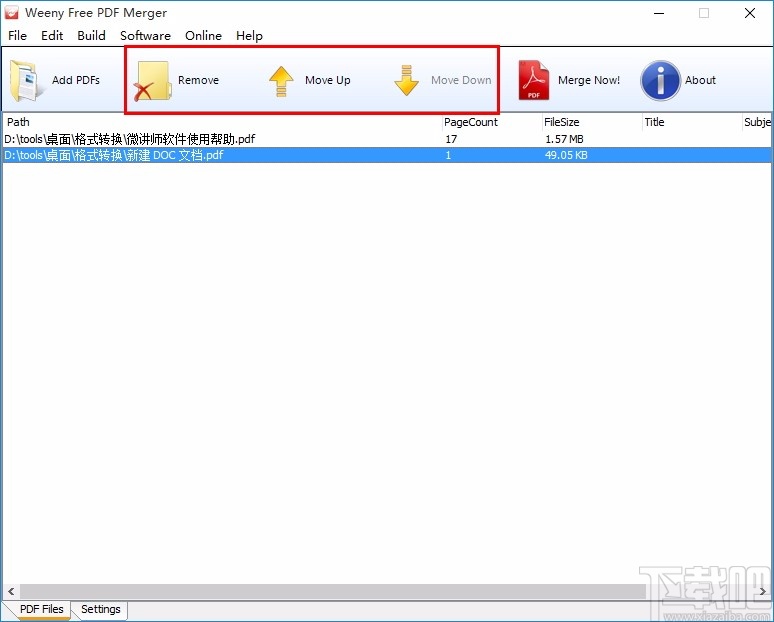Image resolution: width=774 pixels, height=622 pixels.
Task: Open the Build menu
Action: [91, 36]
